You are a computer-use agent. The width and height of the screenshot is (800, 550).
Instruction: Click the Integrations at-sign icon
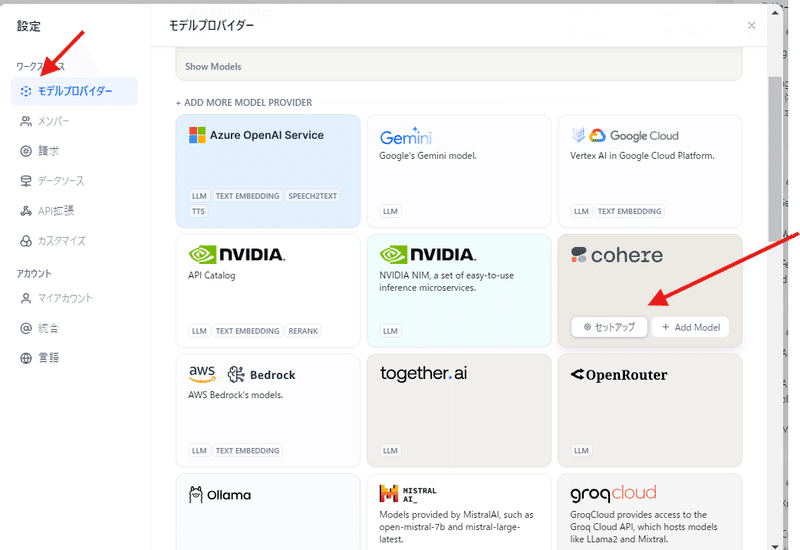tap(26, 328)
